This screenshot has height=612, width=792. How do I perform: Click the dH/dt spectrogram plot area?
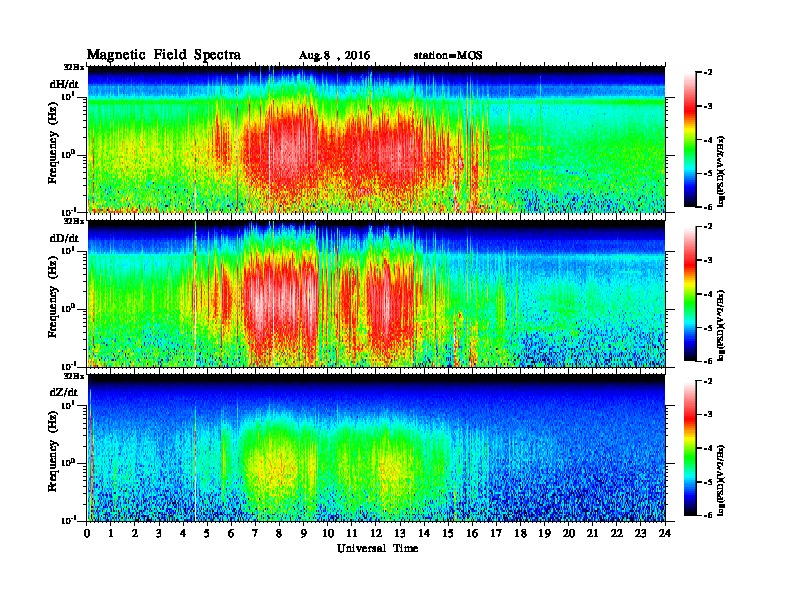pyautogui.click(x=376, y=139)
